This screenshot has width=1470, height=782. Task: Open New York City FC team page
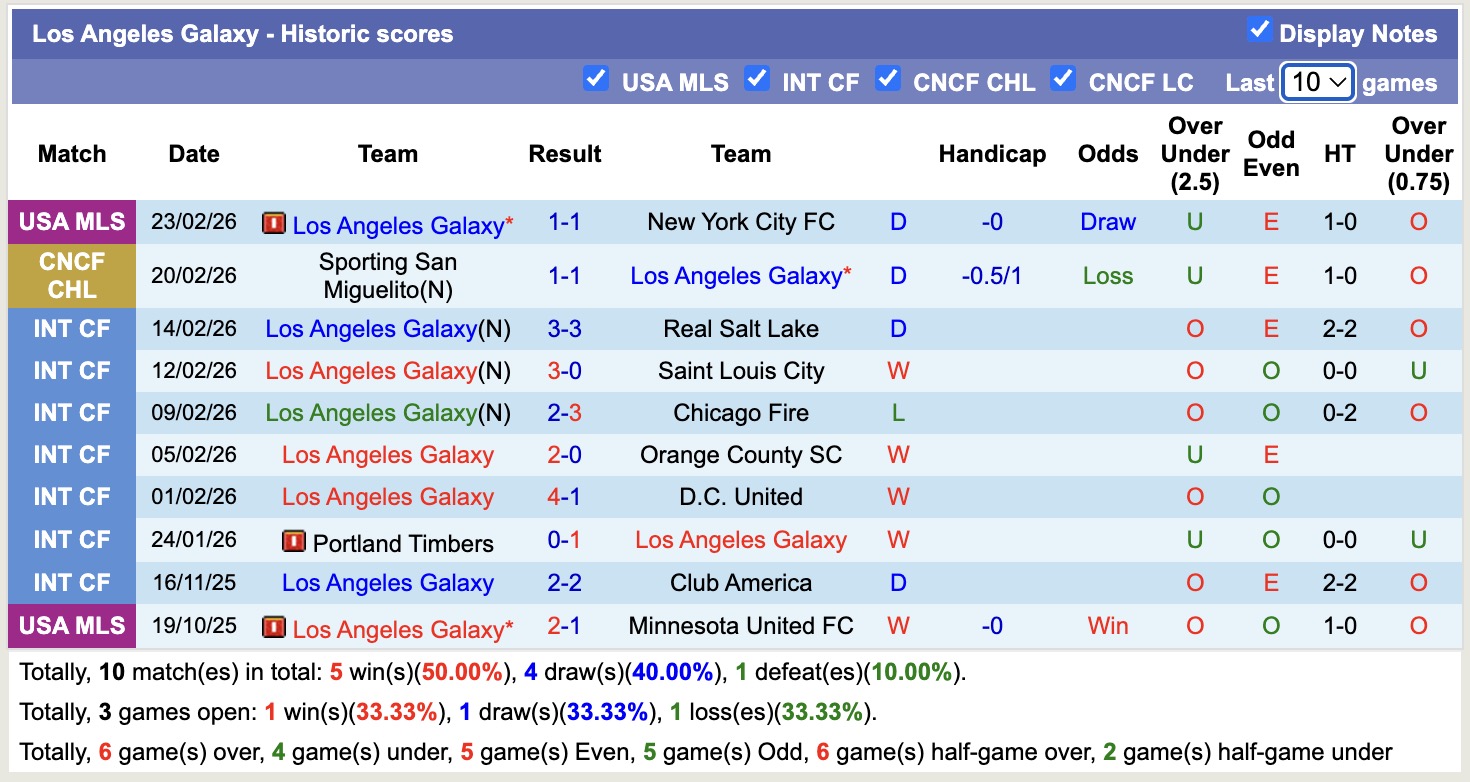click(740, 222)
